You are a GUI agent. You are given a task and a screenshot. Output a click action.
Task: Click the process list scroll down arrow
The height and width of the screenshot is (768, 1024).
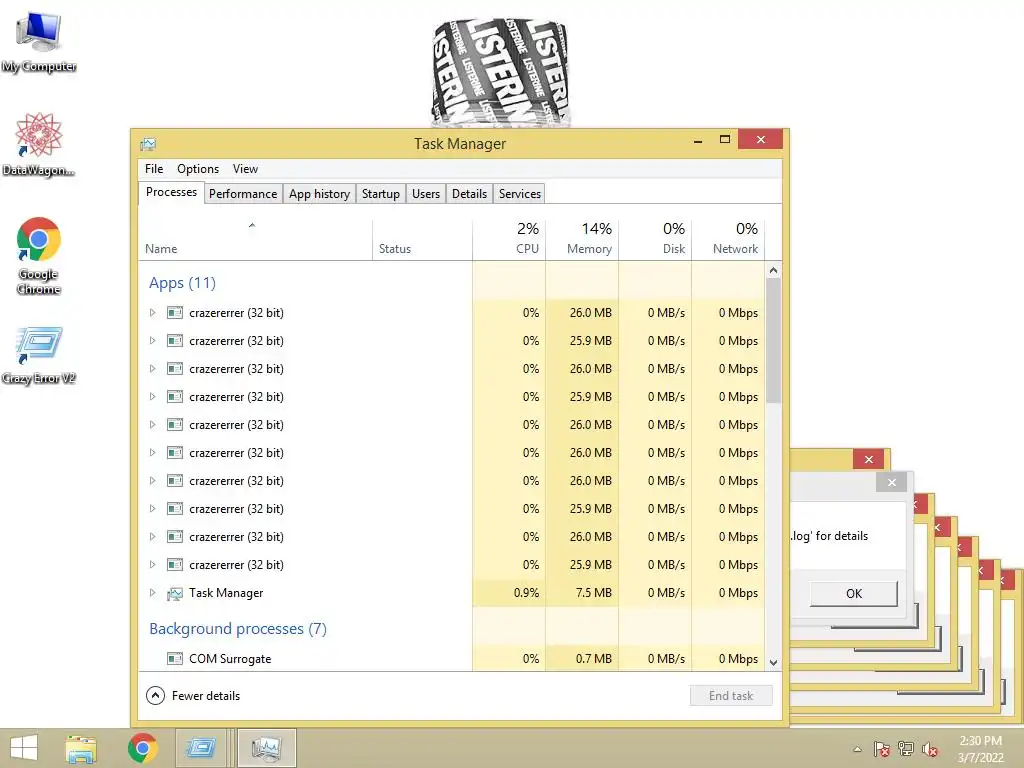pyautogui.click(x=773, y=662)
